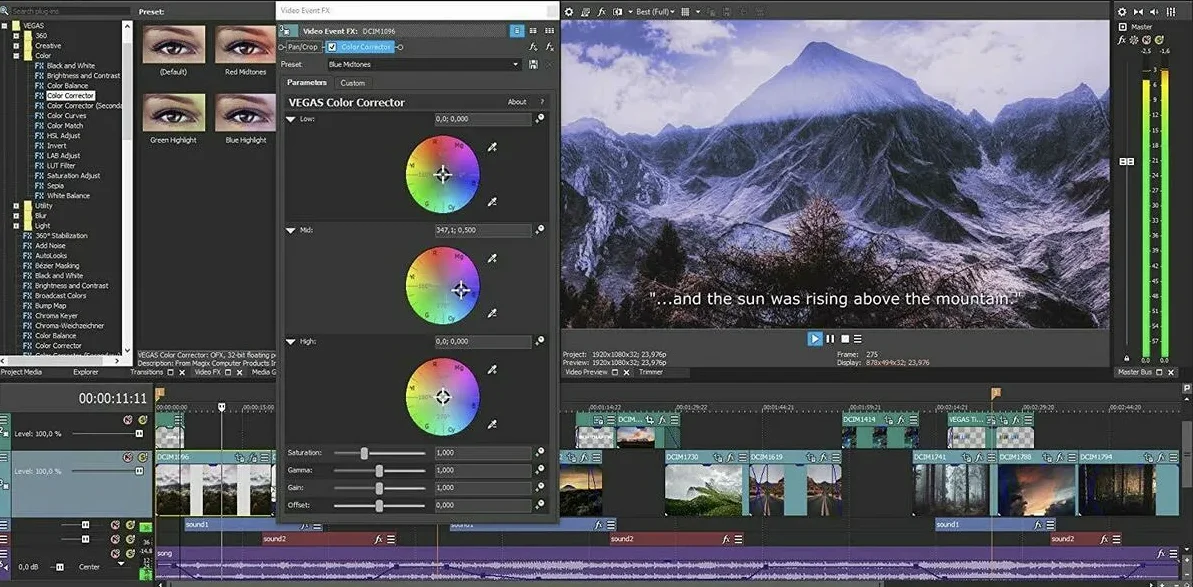Select the Green Highlight preset thumbnail
Viewport: 1193px width, 587px height.
click(173, 113)
